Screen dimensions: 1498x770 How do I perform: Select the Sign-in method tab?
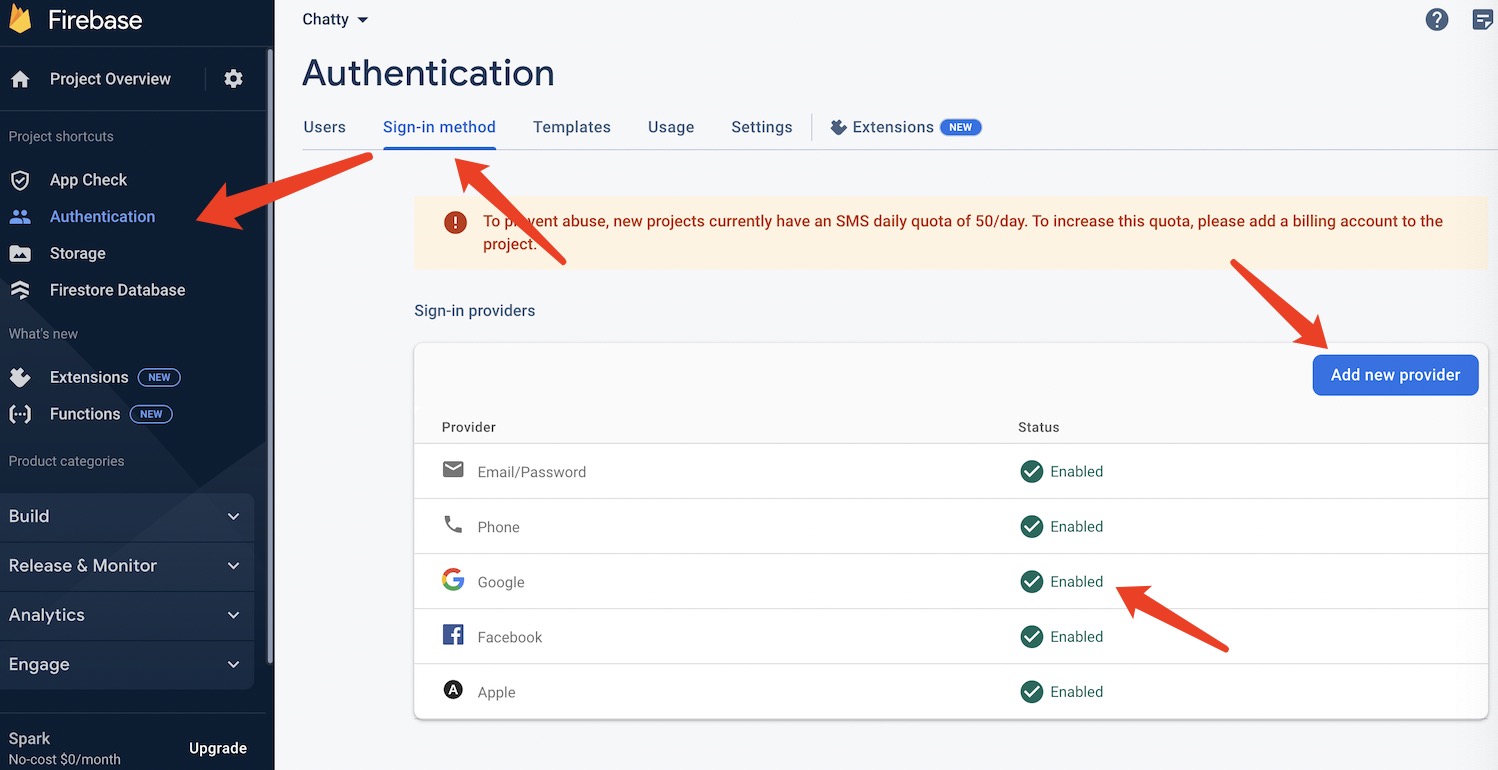click(x=439, y=127)
